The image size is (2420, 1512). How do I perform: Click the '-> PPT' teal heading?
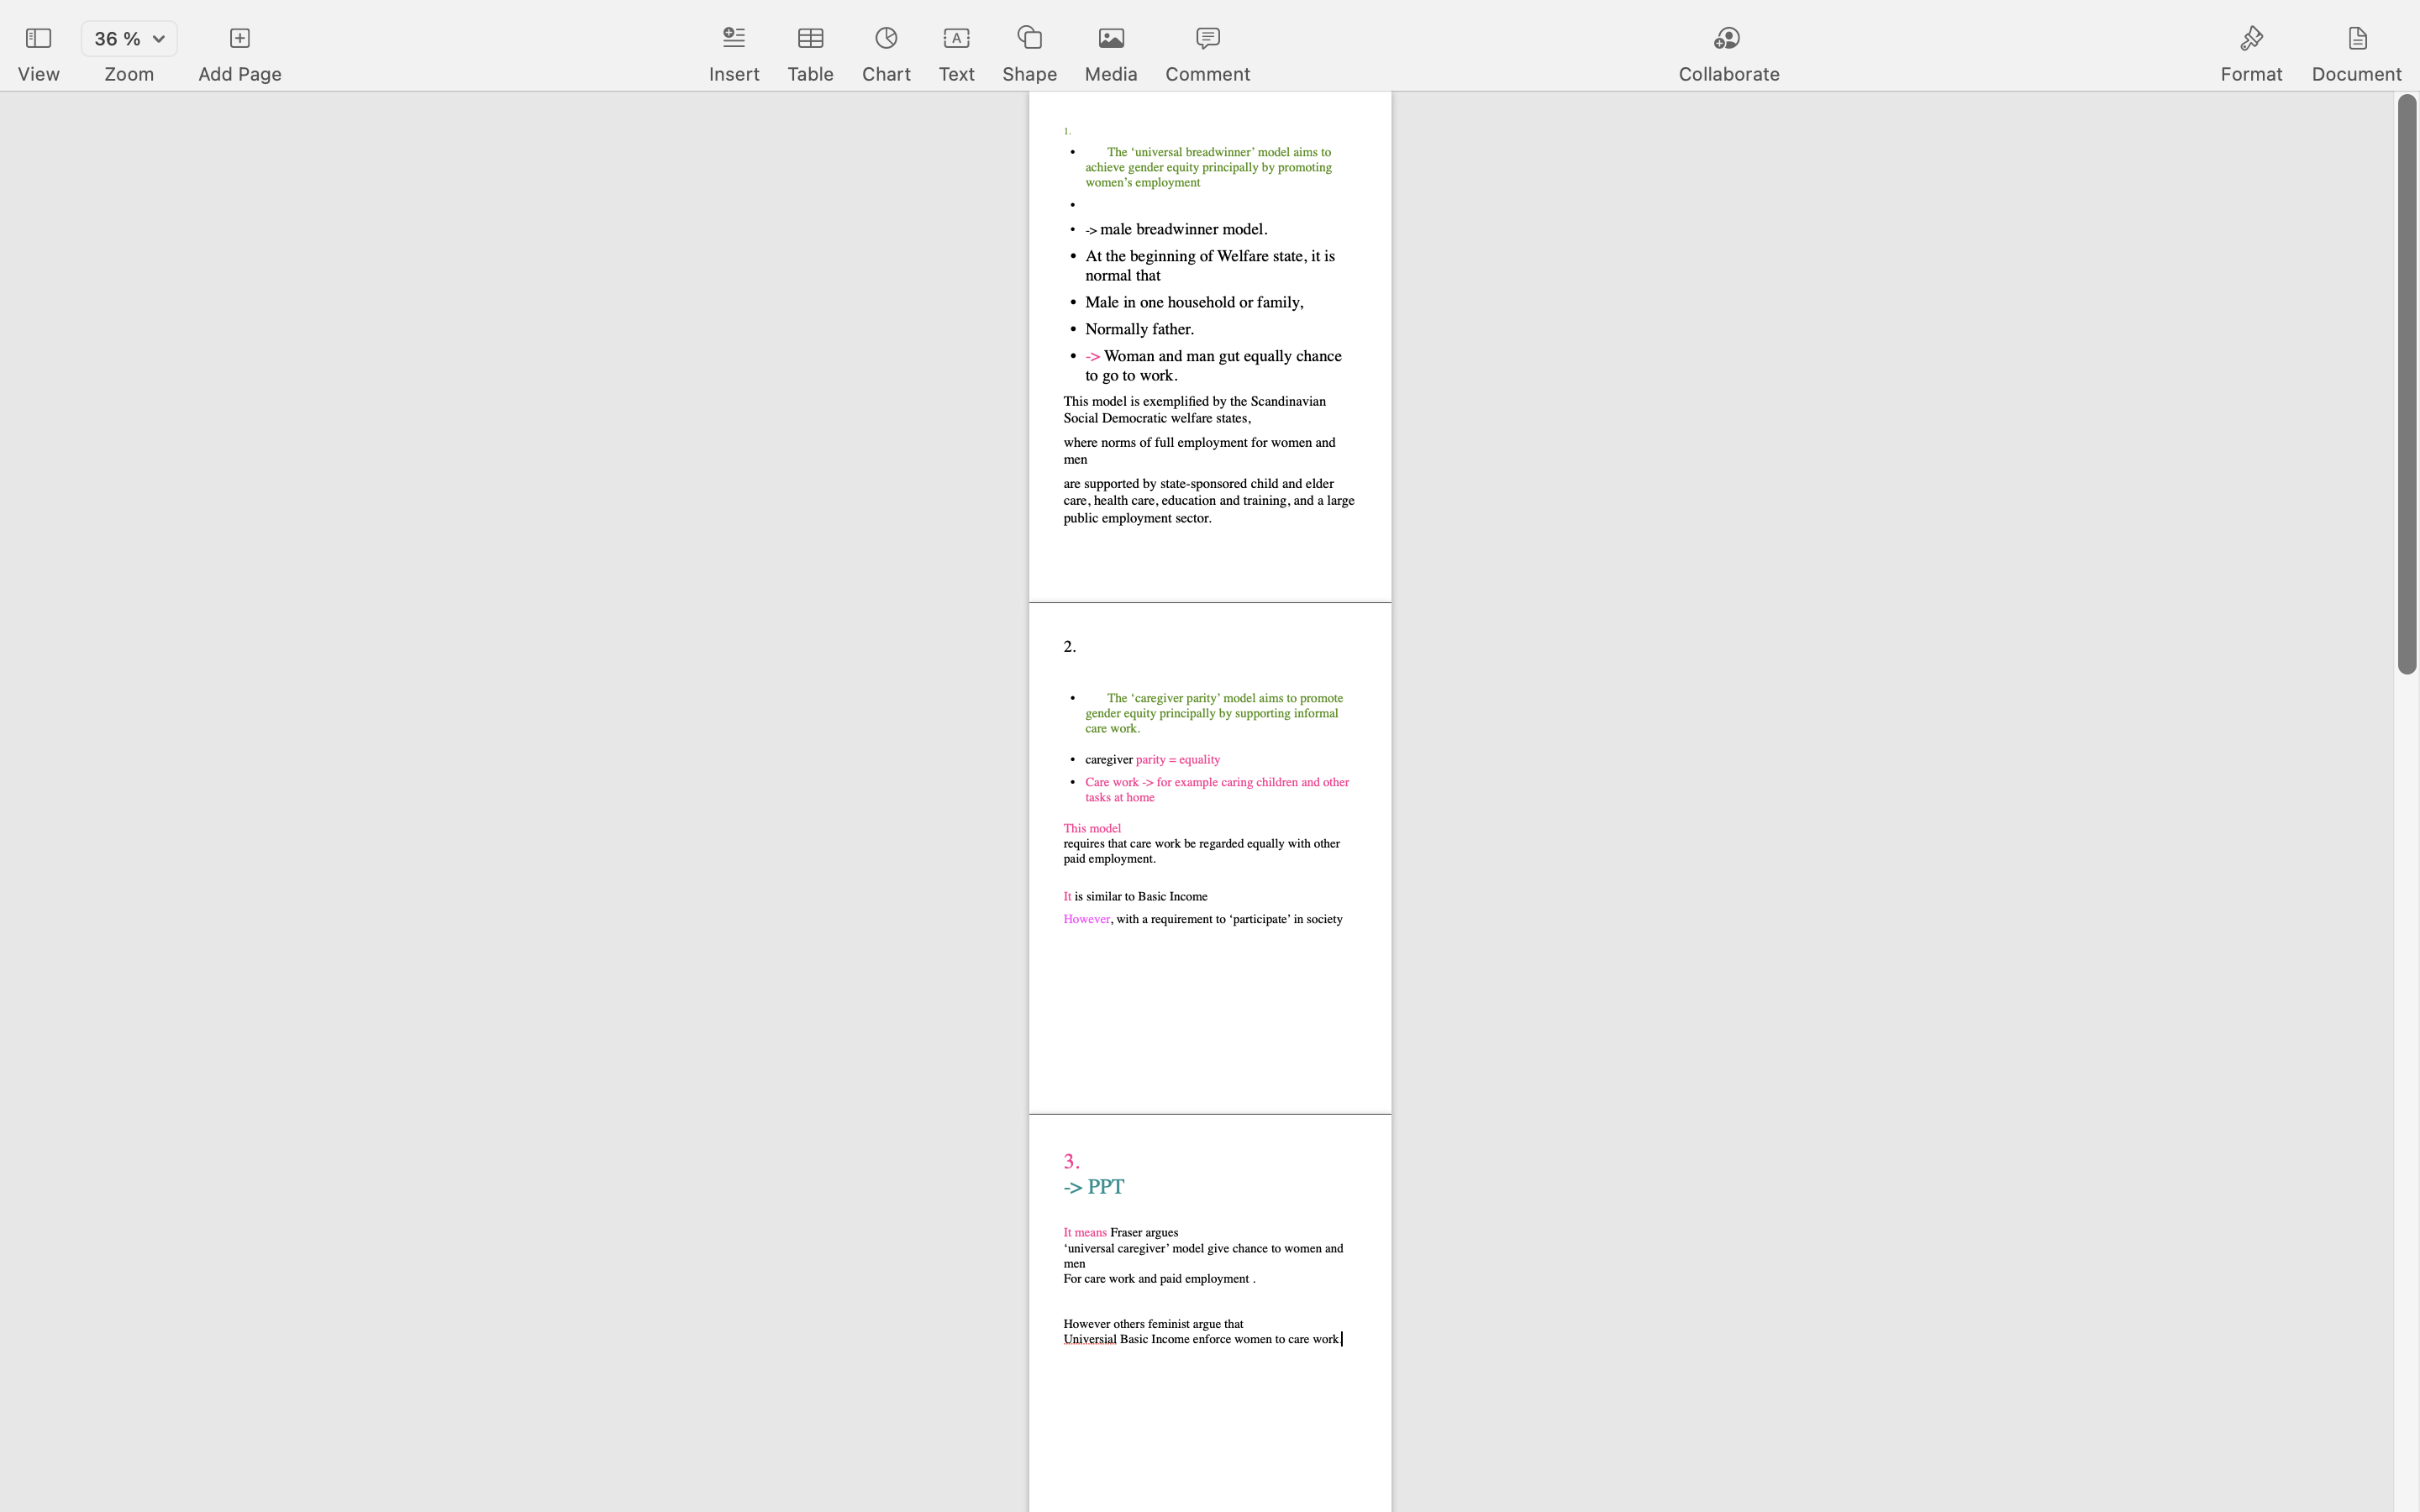[x=1093, y=1187]
